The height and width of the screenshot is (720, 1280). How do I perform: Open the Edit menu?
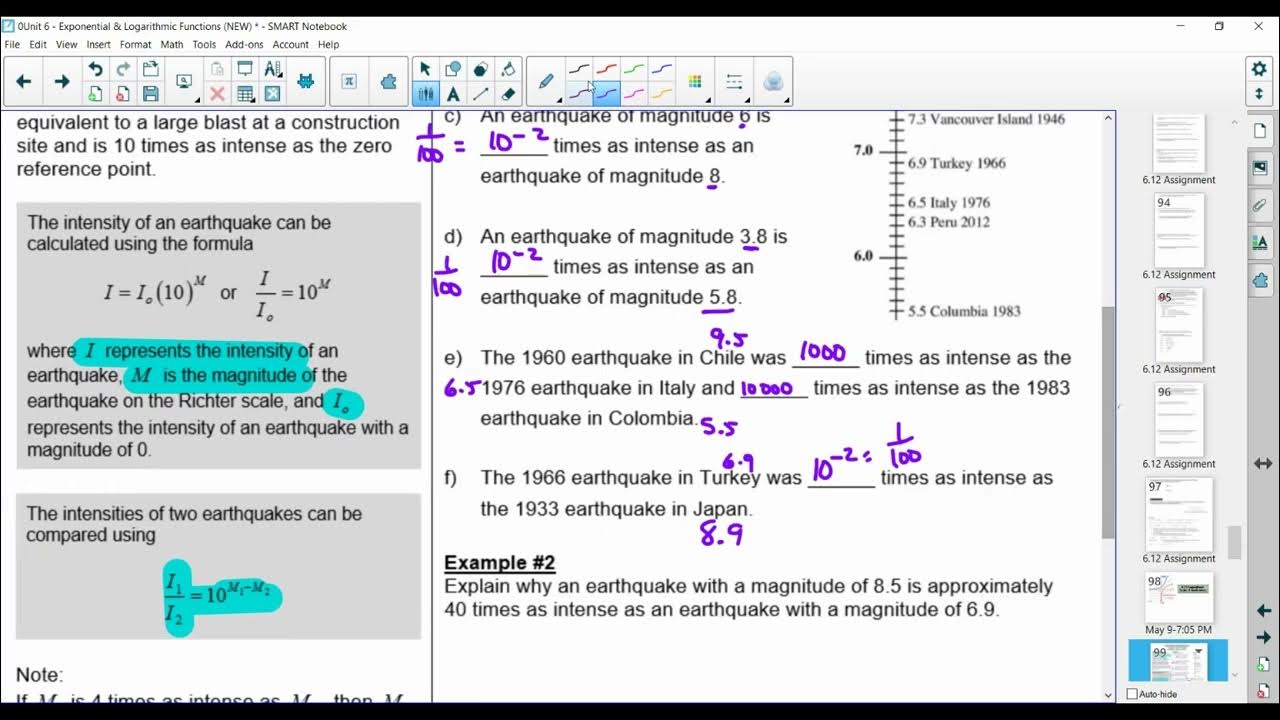[38, 44]
